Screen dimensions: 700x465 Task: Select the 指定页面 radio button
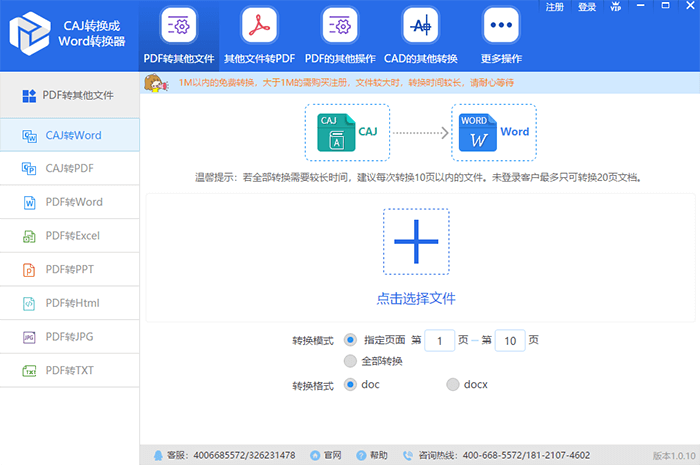point(350,340)
